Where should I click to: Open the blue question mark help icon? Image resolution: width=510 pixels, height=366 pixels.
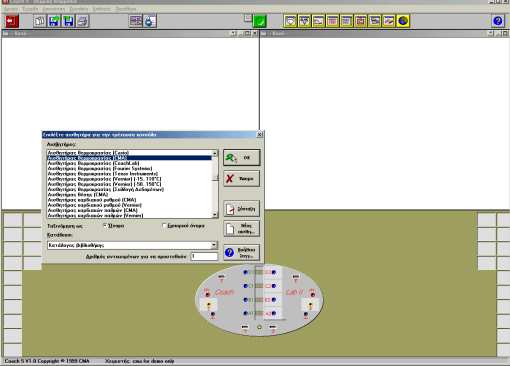point(498,21)
